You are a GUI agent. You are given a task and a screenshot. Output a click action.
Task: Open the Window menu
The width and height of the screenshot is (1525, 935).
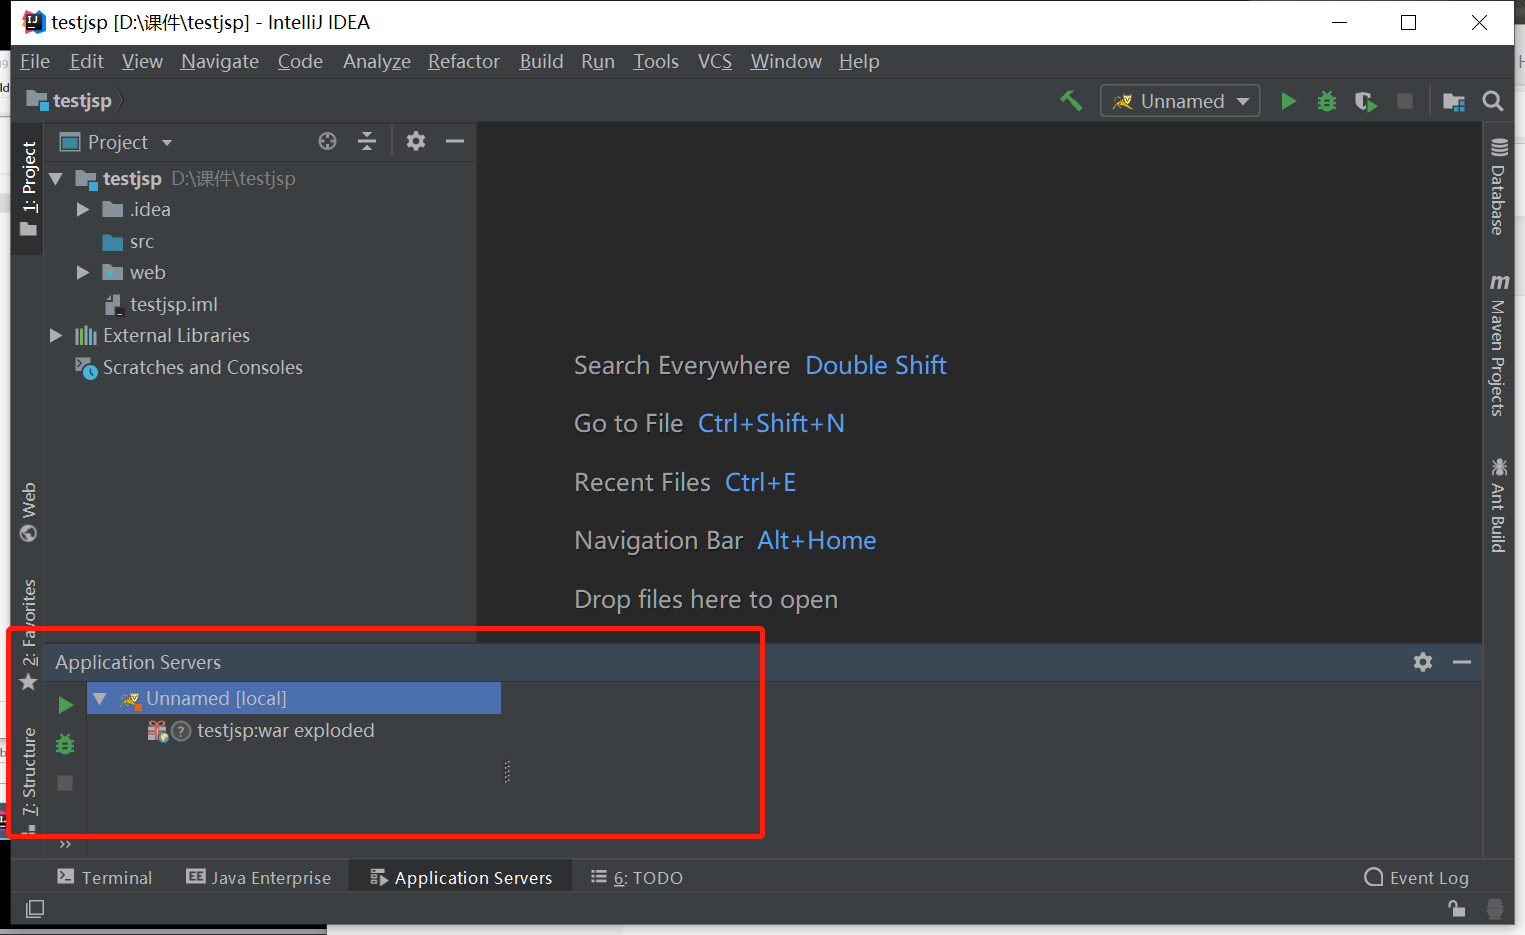point(786,61)
